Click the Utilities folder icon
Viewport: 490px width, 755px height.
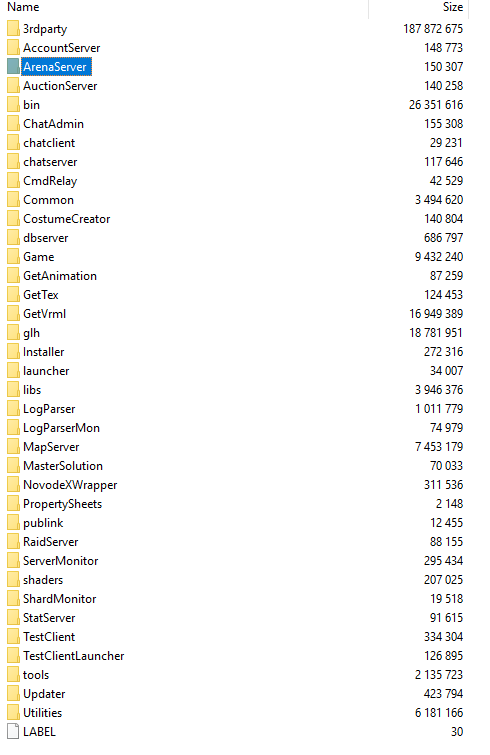(x=13, y=713)
